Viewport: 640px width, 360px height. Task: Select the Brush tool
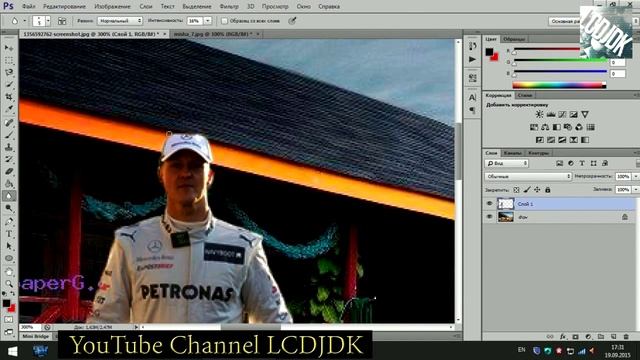(x=9, y=134)
